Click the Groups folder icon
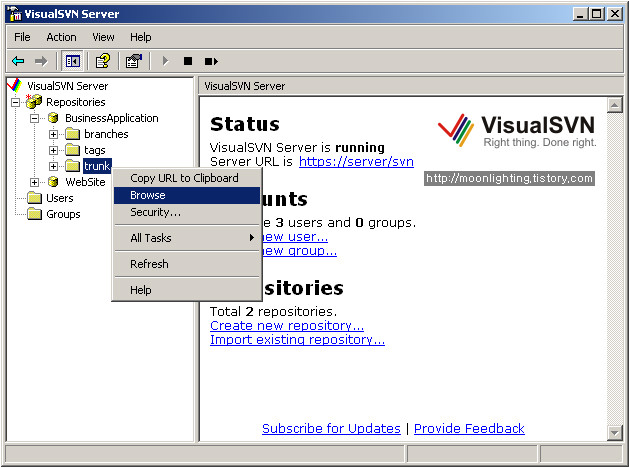Image resolution: width=629 pixels, height=468 pixels. [34, 214]
